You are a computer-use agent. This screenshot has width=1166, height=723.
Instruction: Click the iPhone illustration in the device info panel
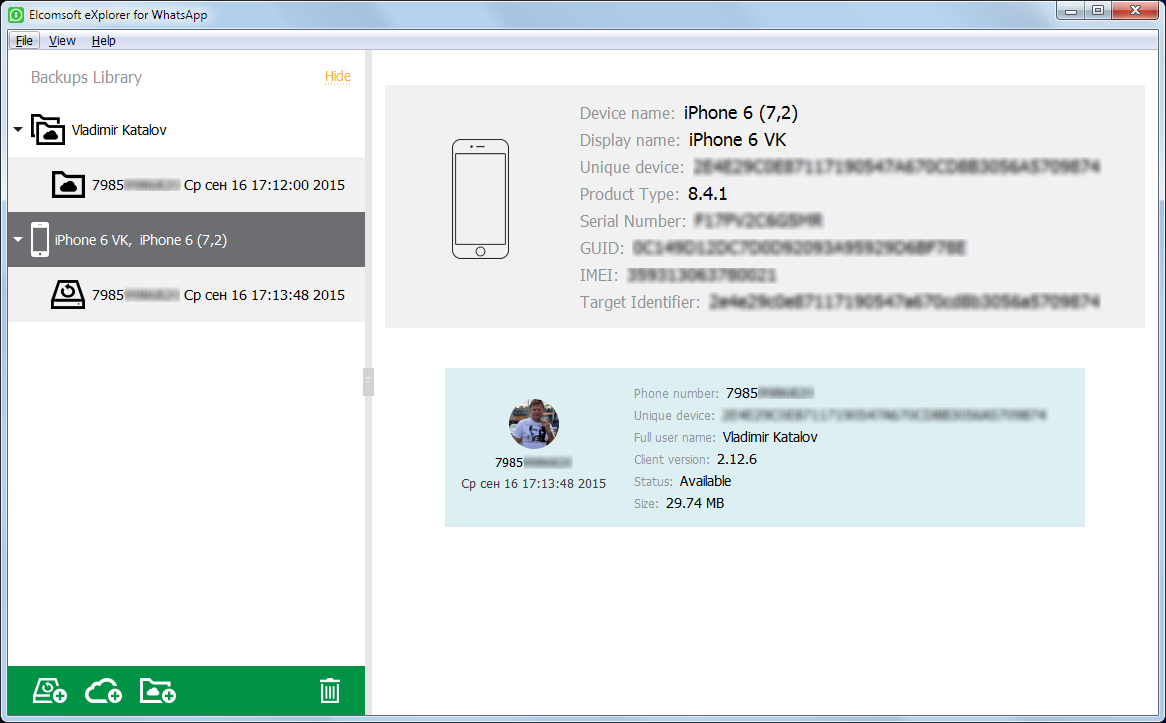point(480,198)
